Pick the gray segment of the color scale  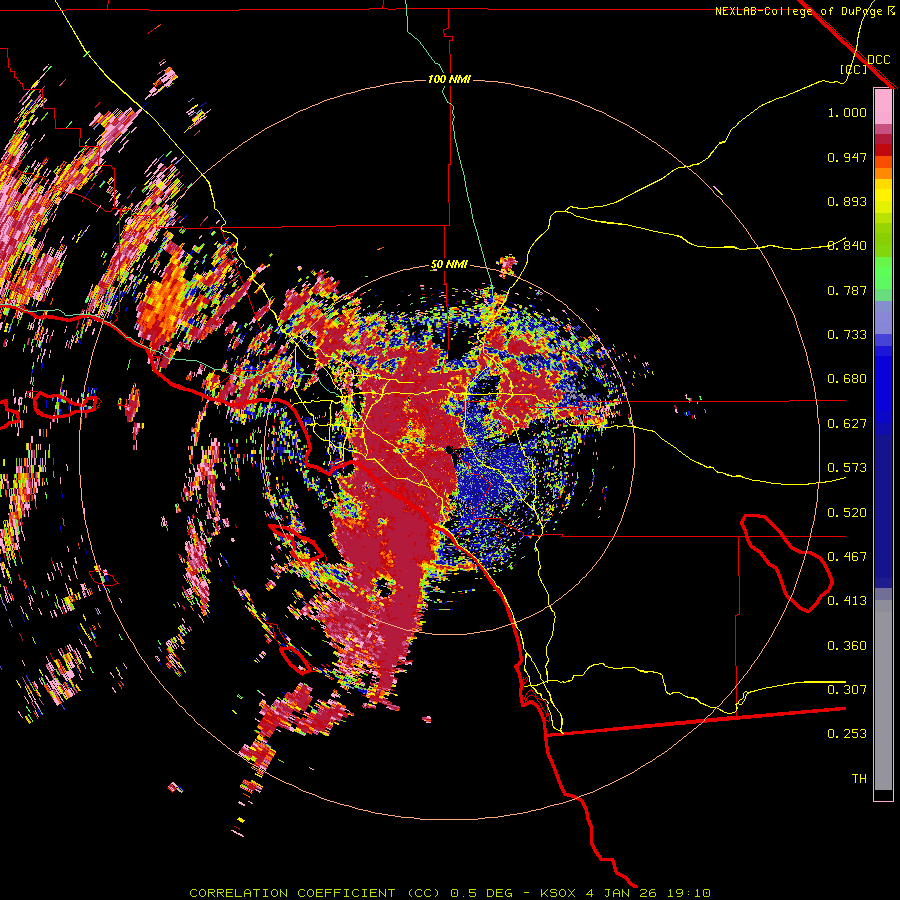point(883,695)
